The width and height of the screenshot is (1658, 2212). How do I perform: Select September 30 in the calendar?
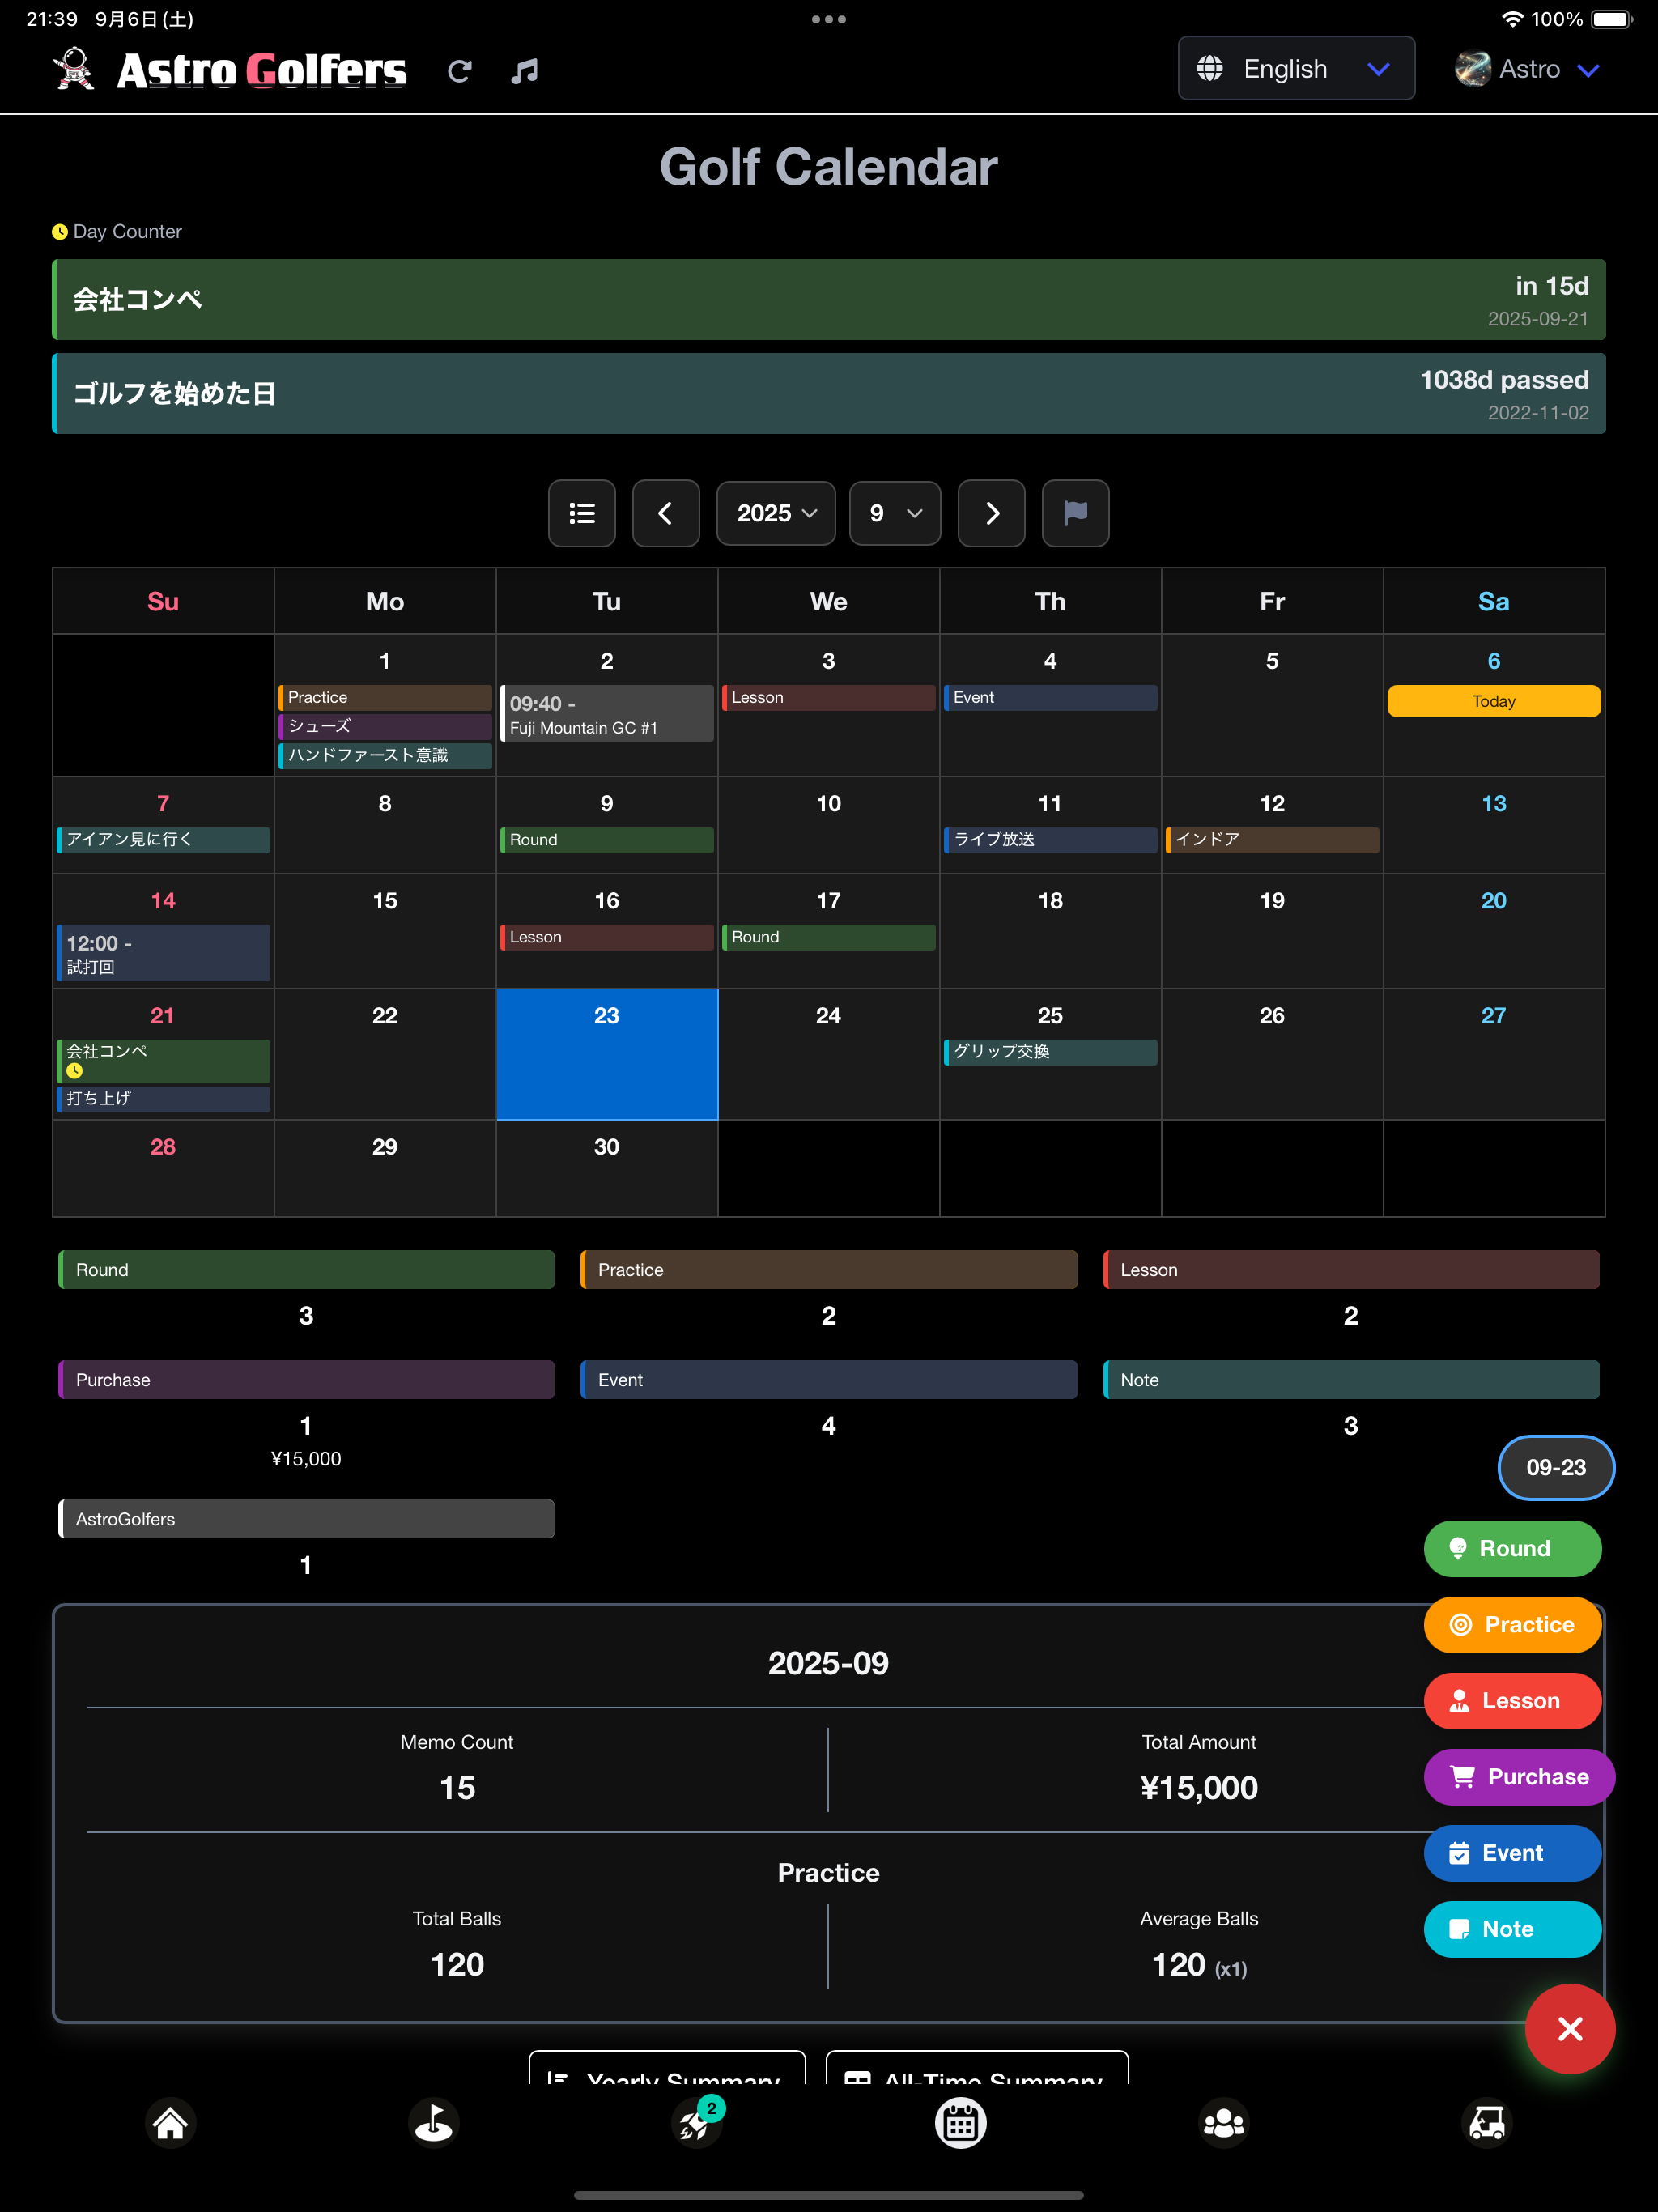point(607,1168)
